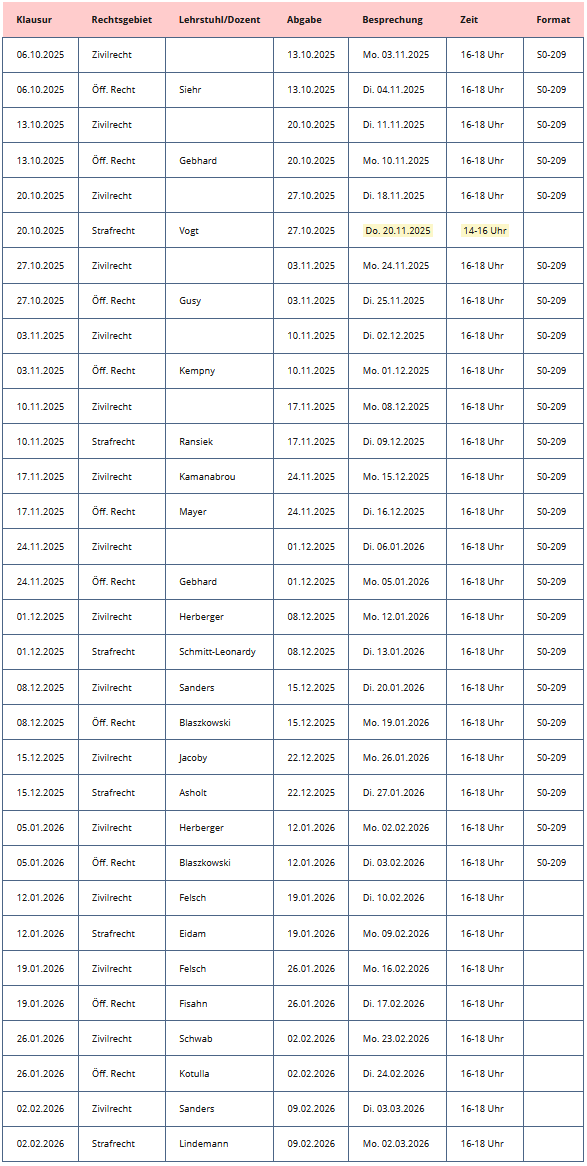Select the Dozent cell Siehr
Image resolution: width=587 pixels, height=1166 pixels.
click(x=190, y=89)
